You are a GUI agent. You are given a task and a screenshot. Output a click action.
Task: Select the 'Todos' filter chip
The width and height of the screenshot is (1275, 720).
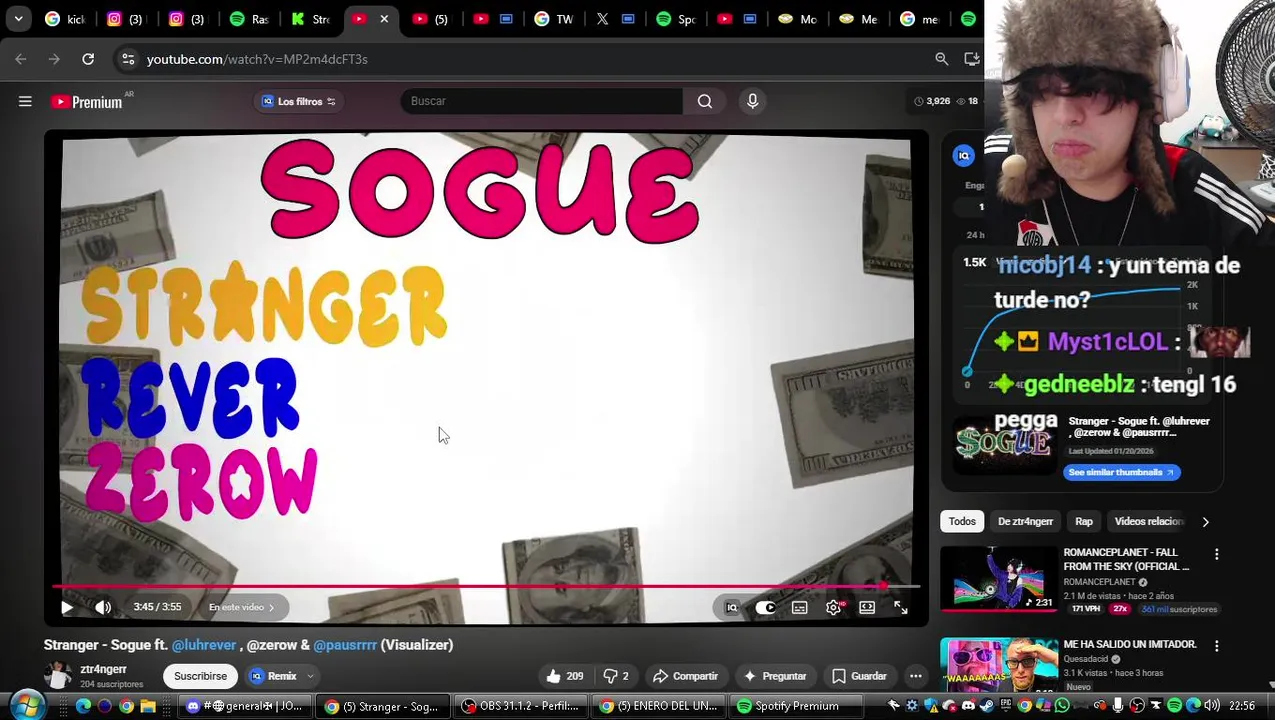(962, 521)
